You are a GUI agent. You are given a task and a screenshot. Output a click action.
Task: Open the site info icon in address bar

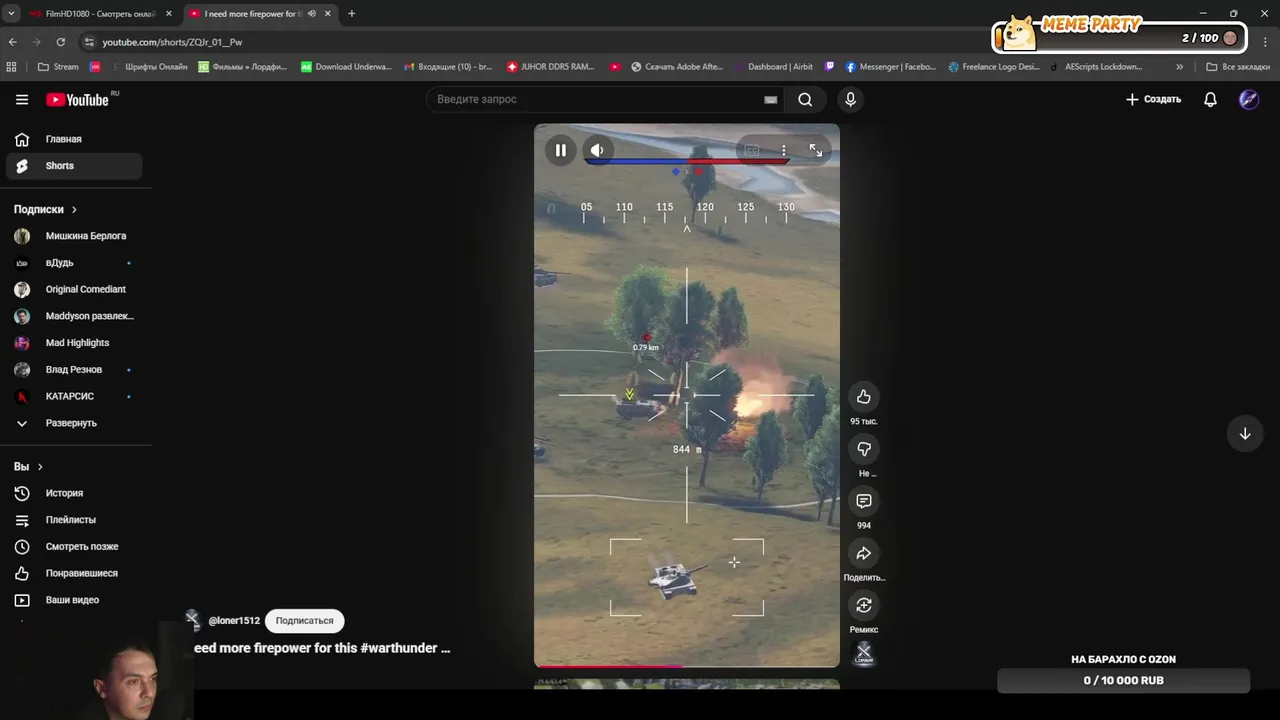tap(89, 42)
